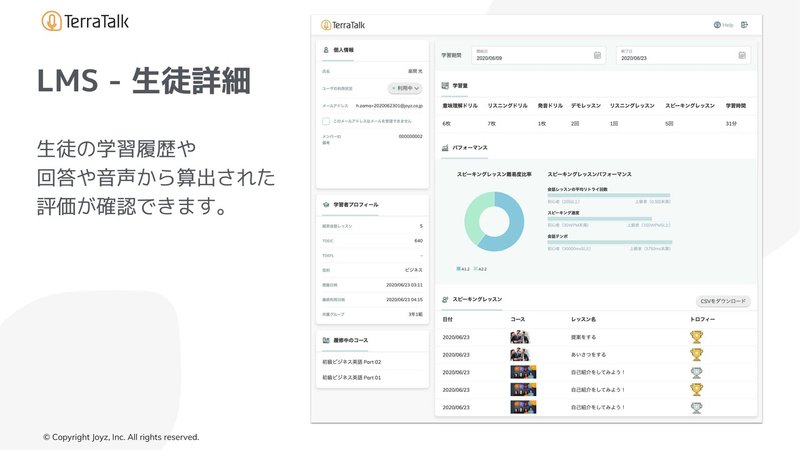
Task: Select the 履修中のコース section tab
Action: tap(345, 340)
